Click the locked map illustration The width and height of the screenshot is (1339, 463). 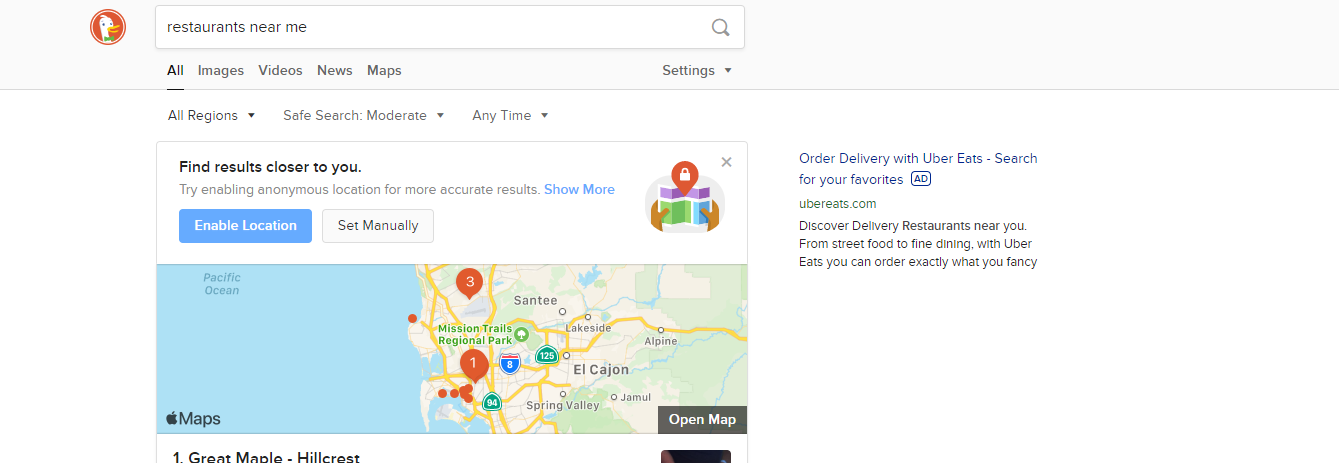pos(685,197)
